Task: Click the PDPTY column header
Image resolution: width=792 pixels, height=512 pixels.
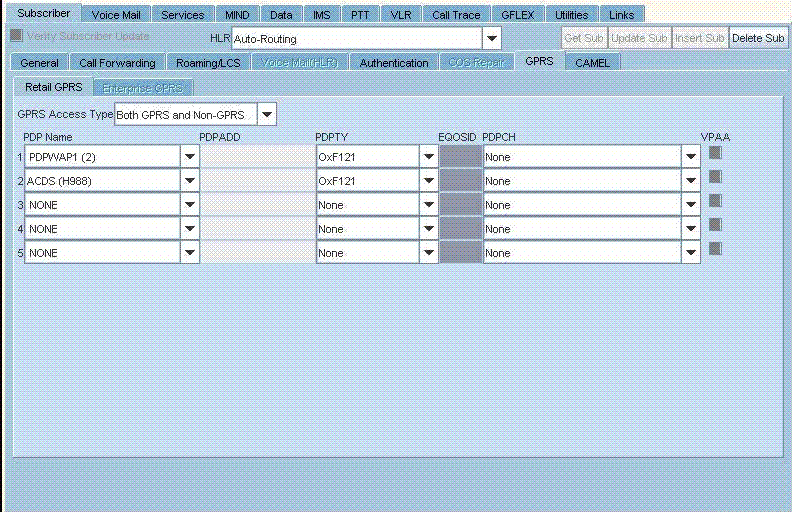Action: (x=331, y=137)
